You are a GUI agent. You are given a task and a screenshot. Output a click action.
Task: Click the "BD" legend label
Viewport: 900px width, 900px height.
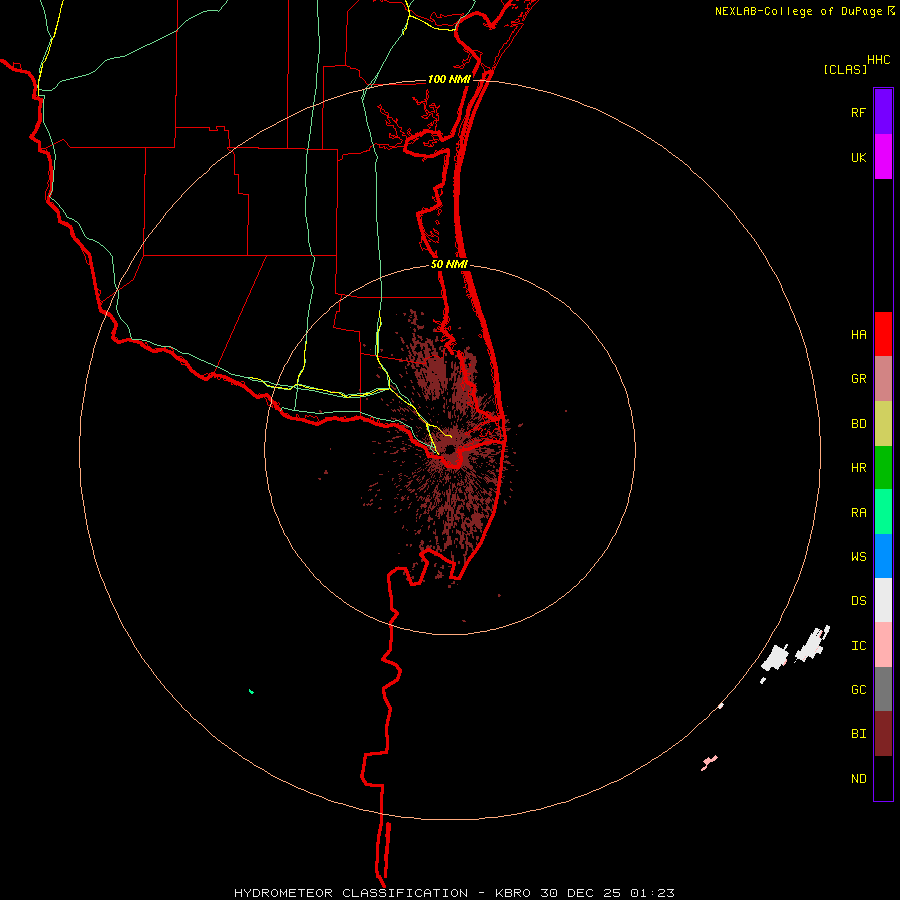[x=858, y=424]
